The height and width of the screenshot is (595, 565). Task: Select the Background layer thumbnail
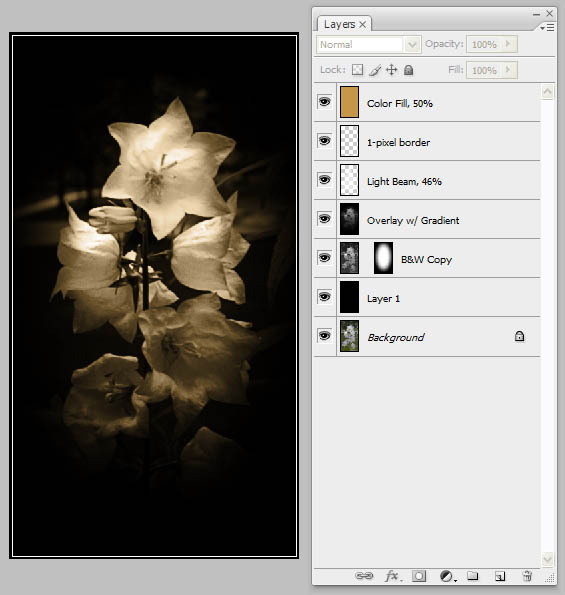click(x=349, y=337)
